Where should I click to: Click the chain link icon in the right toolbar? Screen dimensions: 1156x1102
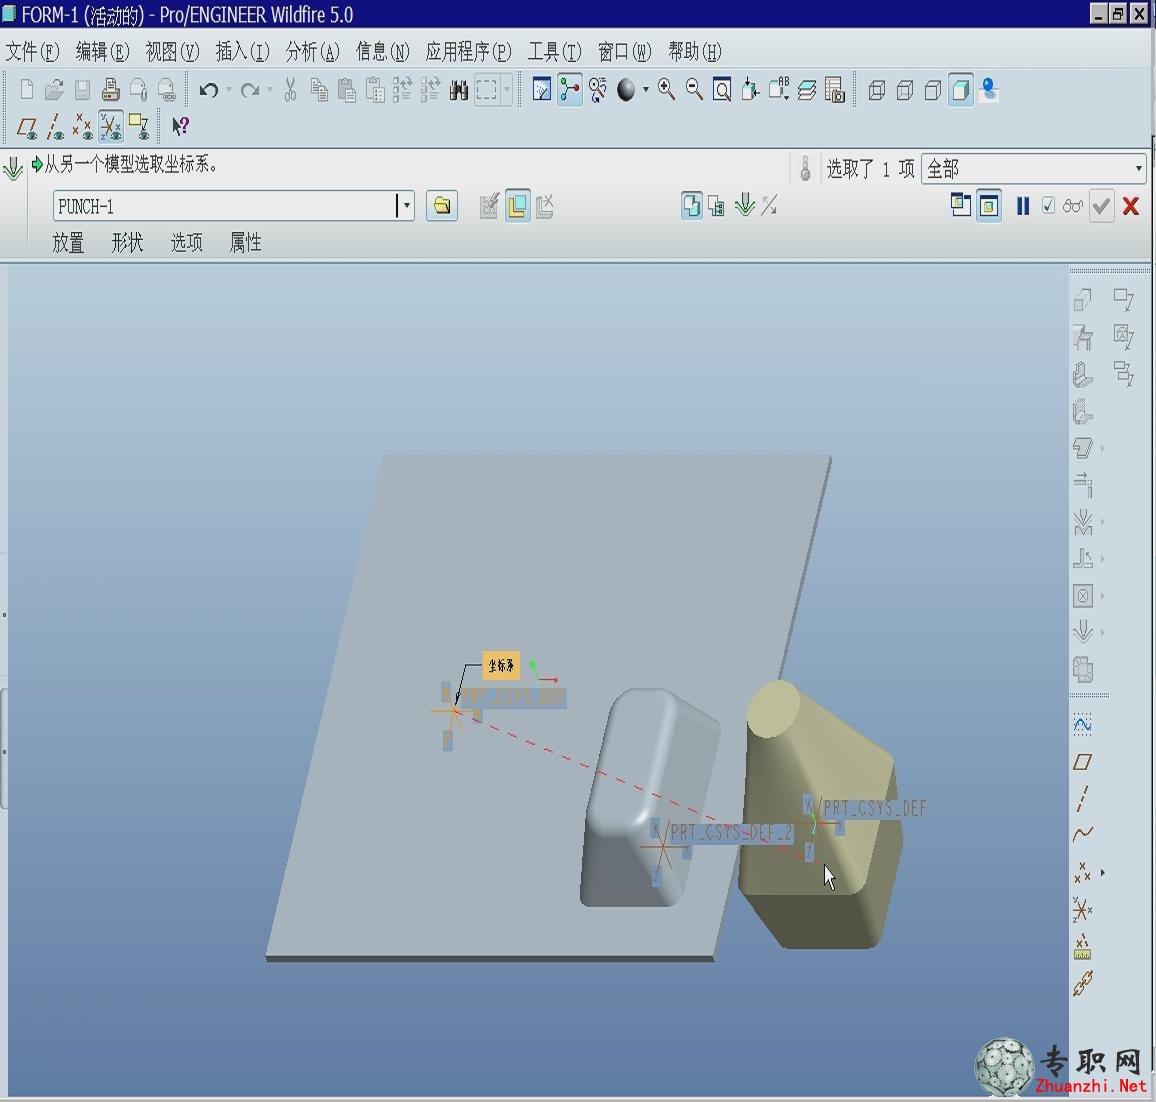(1082, 983)
